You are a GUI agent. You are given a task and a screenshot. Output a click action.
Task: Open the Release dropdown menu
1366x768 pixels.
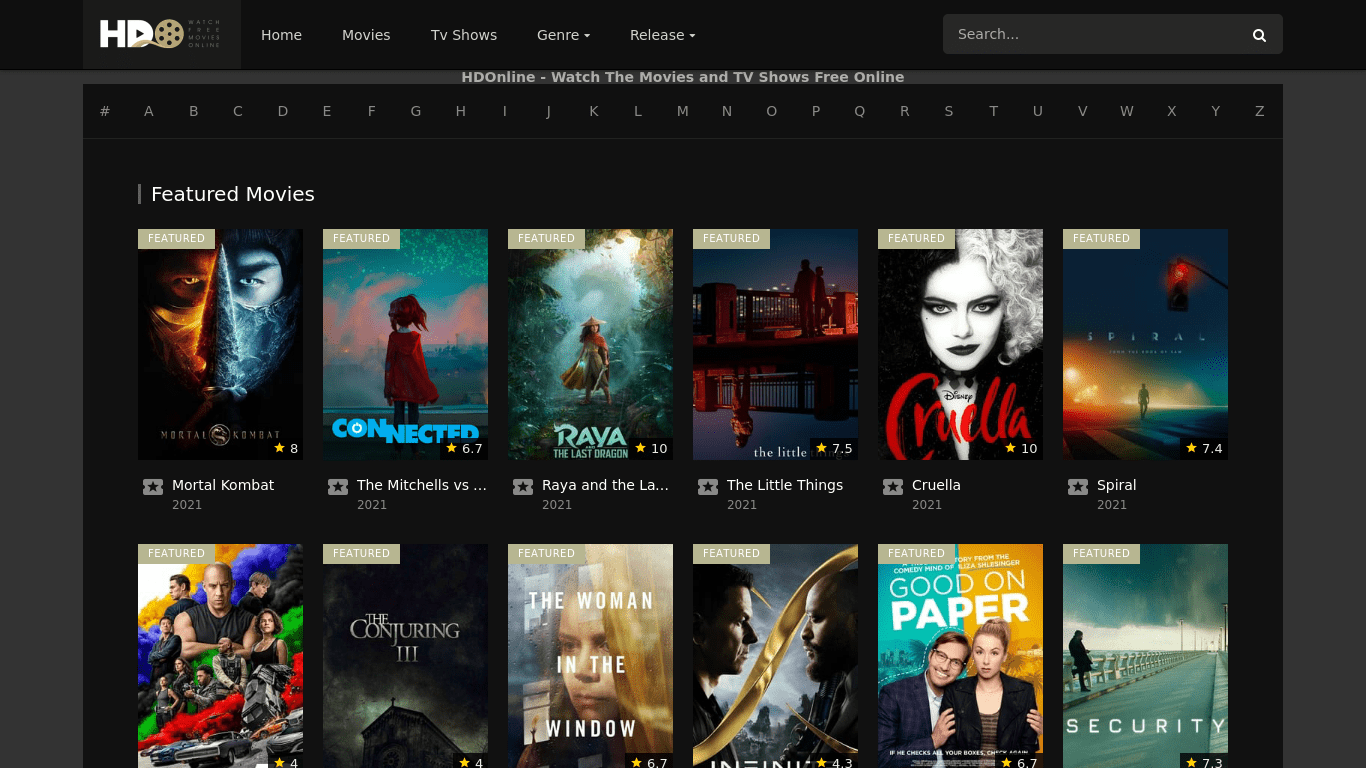(662, 35)
